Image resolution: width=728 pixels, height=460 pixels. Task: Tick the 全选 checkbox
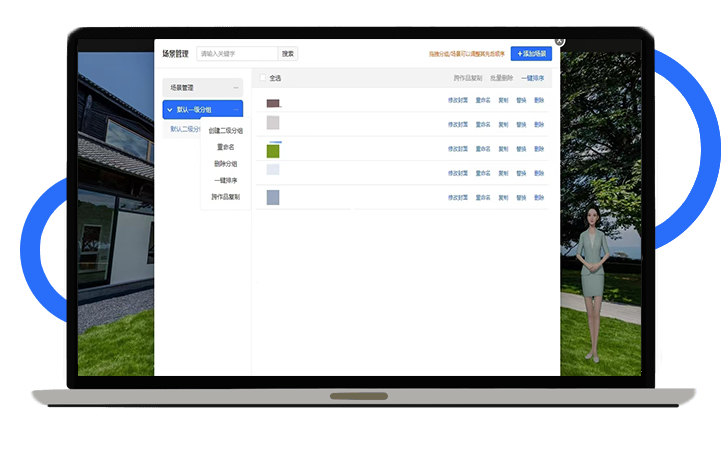(x=264, y=78)
